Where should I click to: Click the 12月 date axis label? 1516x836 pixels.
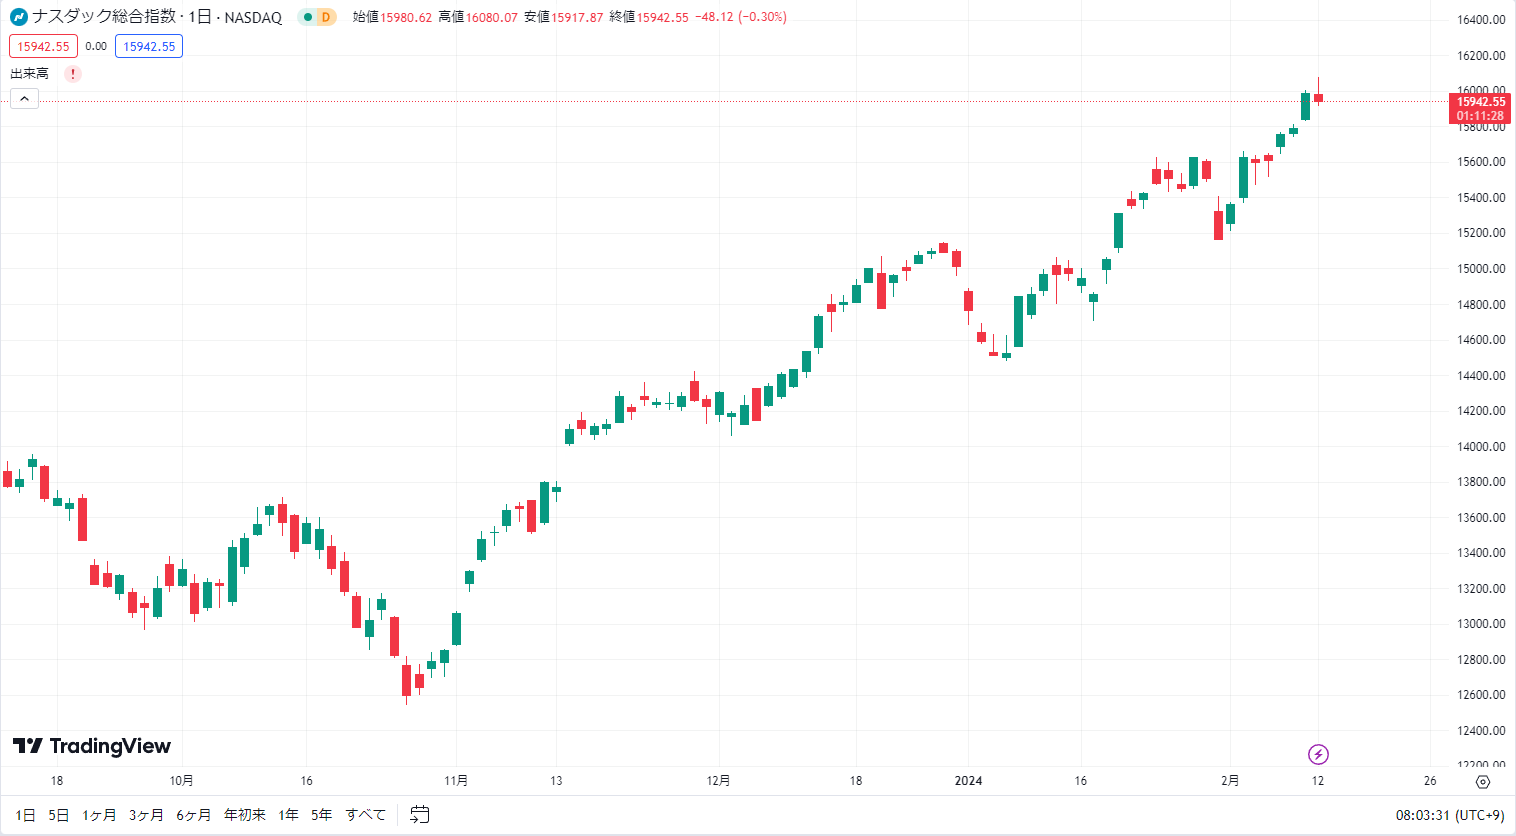coord(718,781)
